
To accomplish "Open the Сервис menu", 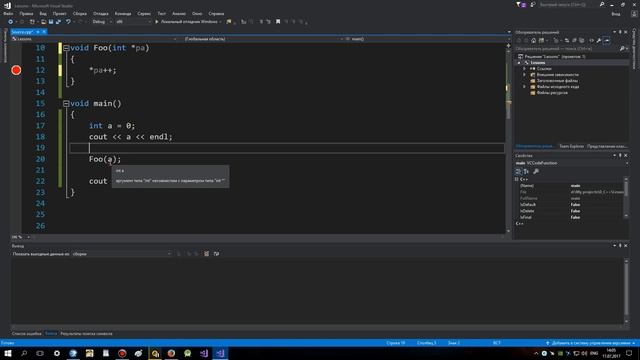I will tap(144, 13).
